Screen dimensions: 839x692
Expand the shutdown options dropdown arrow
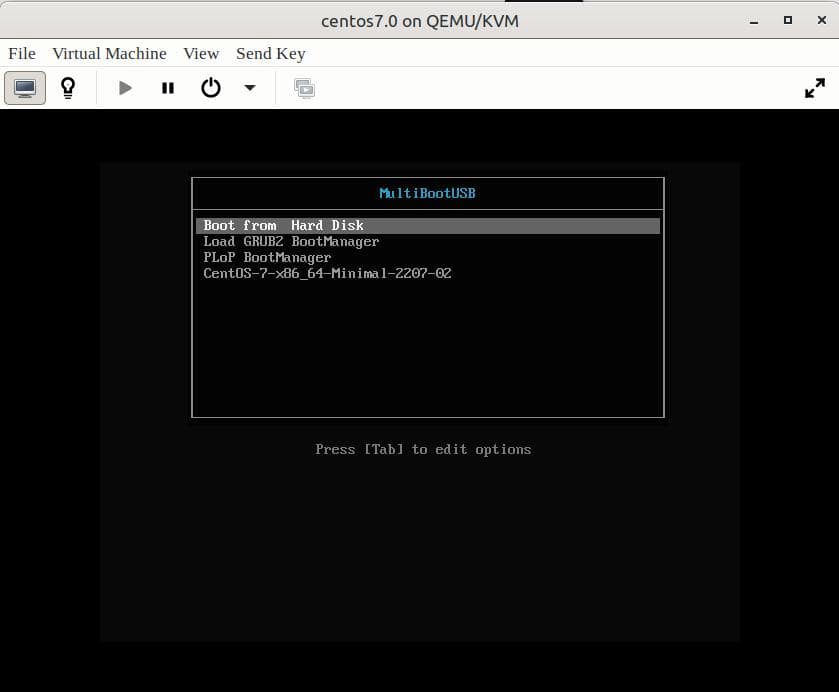[250, 88]
